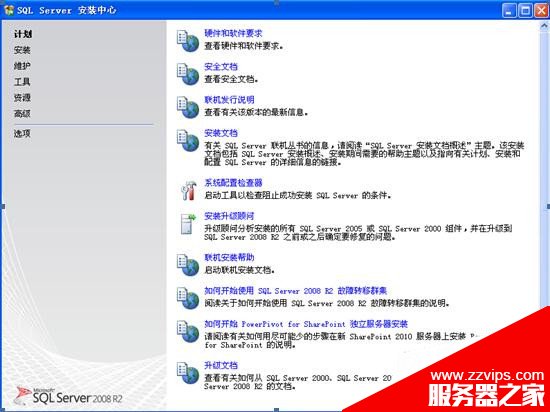The width and height of the screenshot is (550, 412).
Task: Select the 计划 page in the sidebar
Action: point(23,34)
